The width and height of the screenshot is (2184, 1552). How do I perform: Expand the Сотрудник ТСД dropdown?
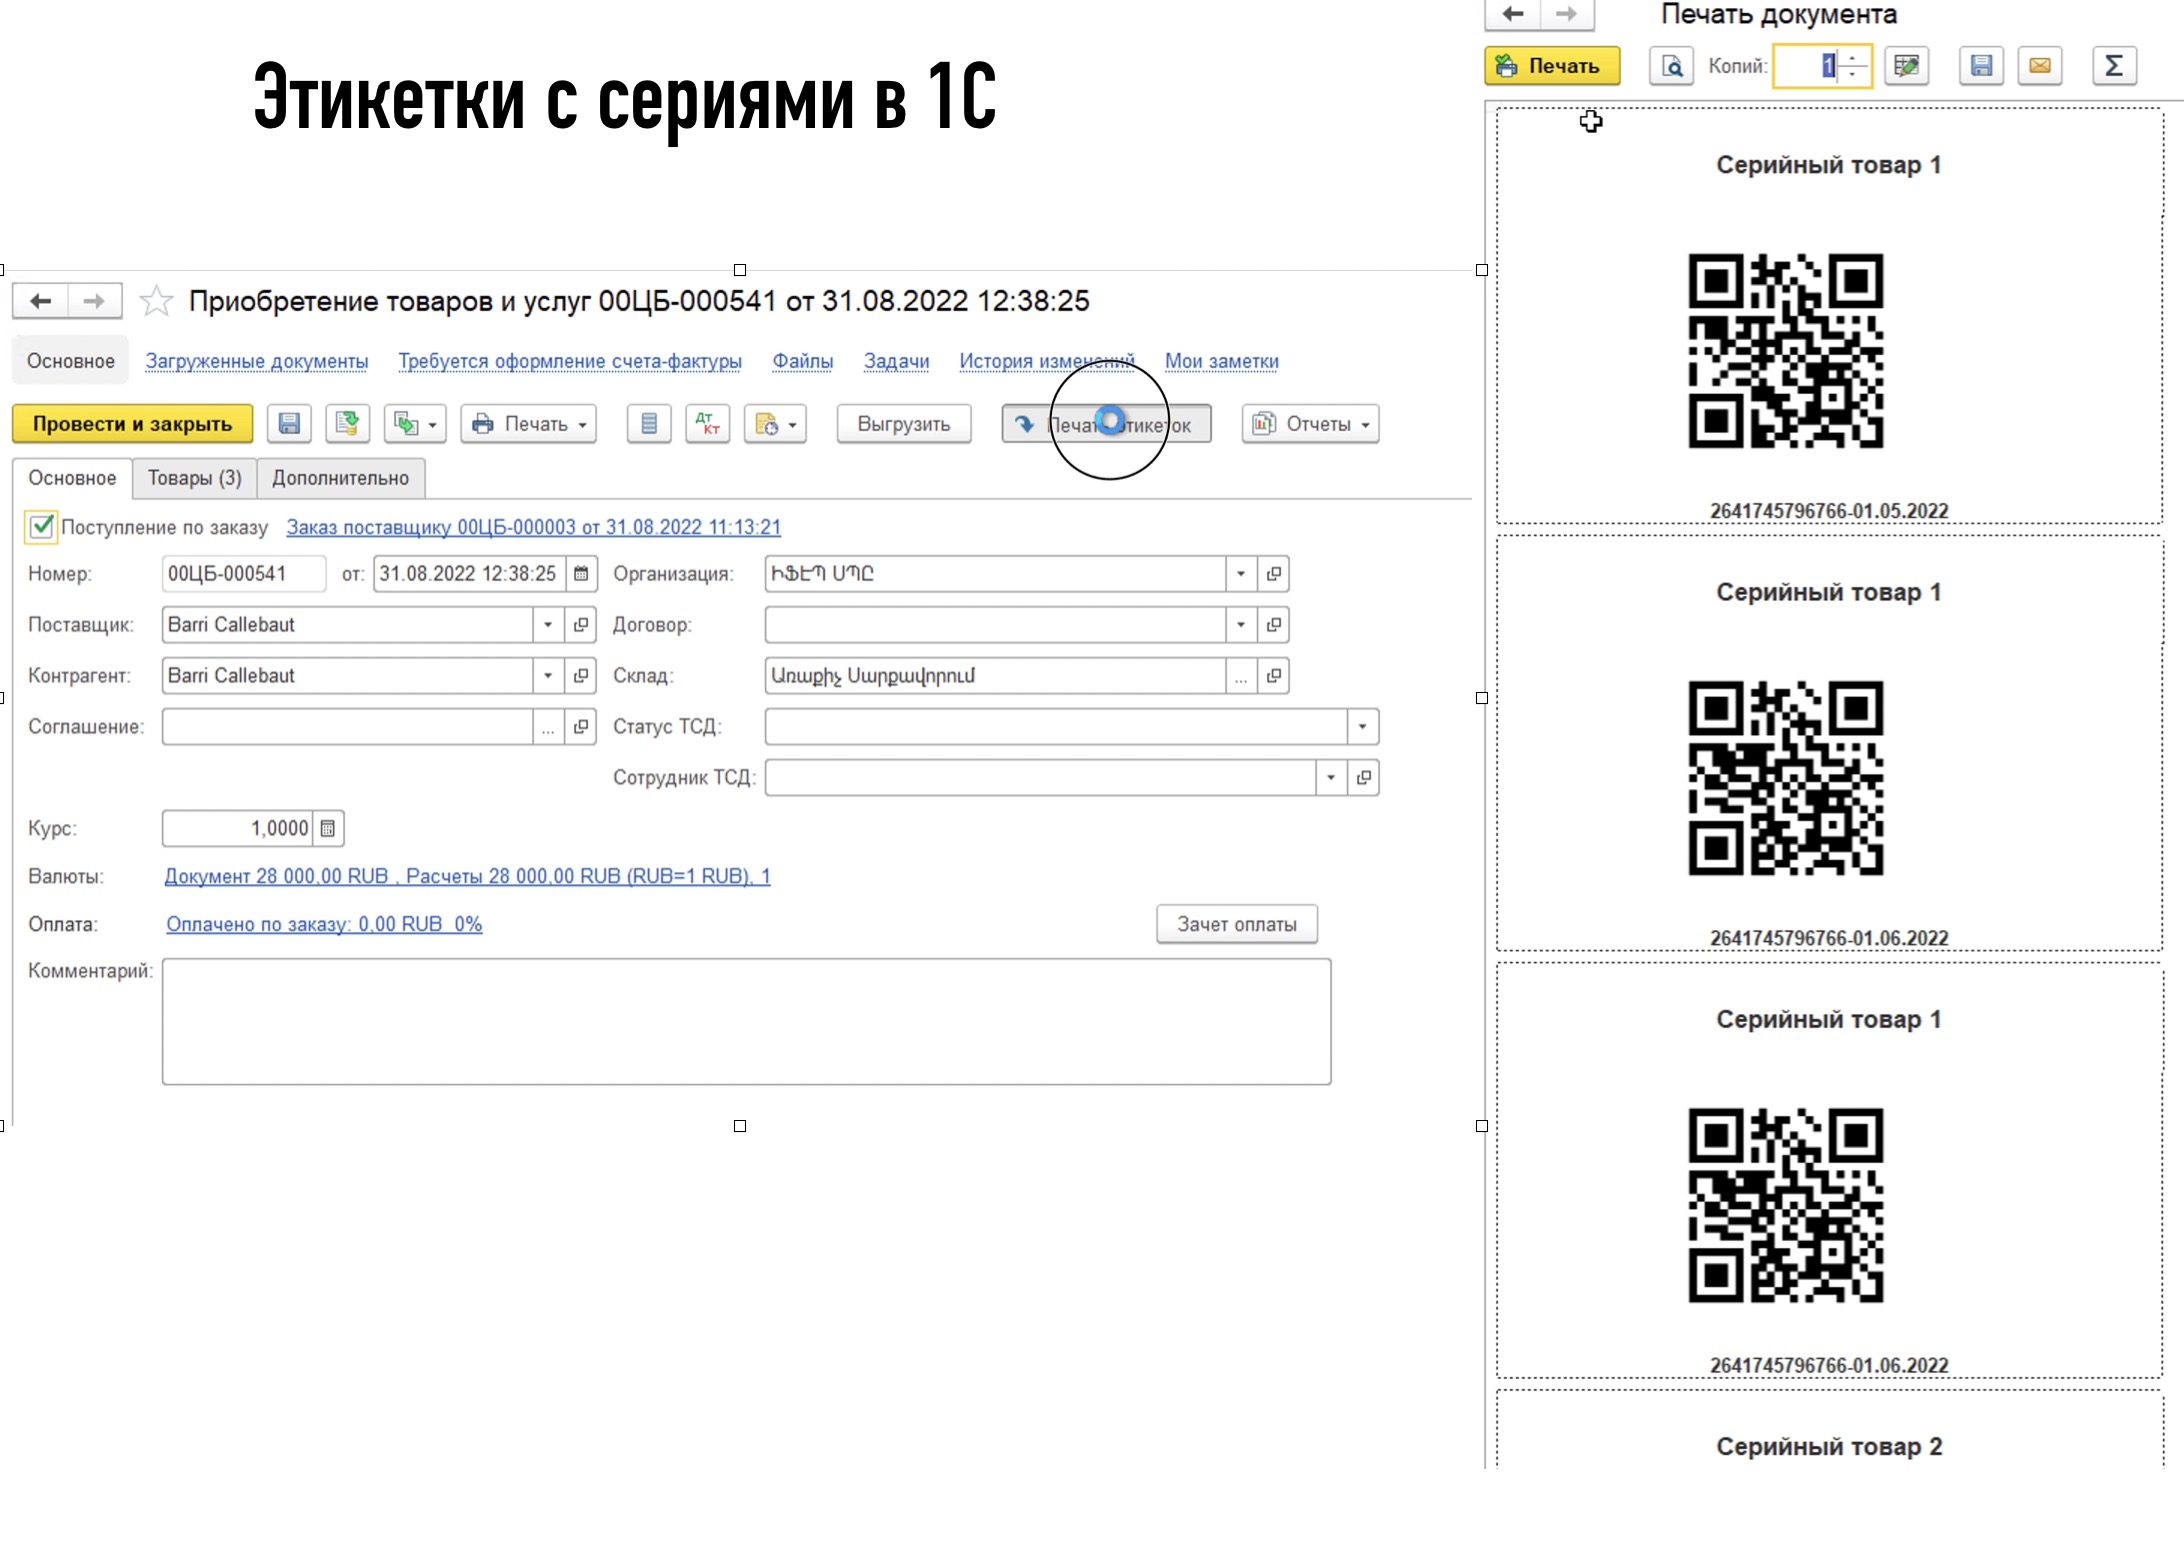1331,778
